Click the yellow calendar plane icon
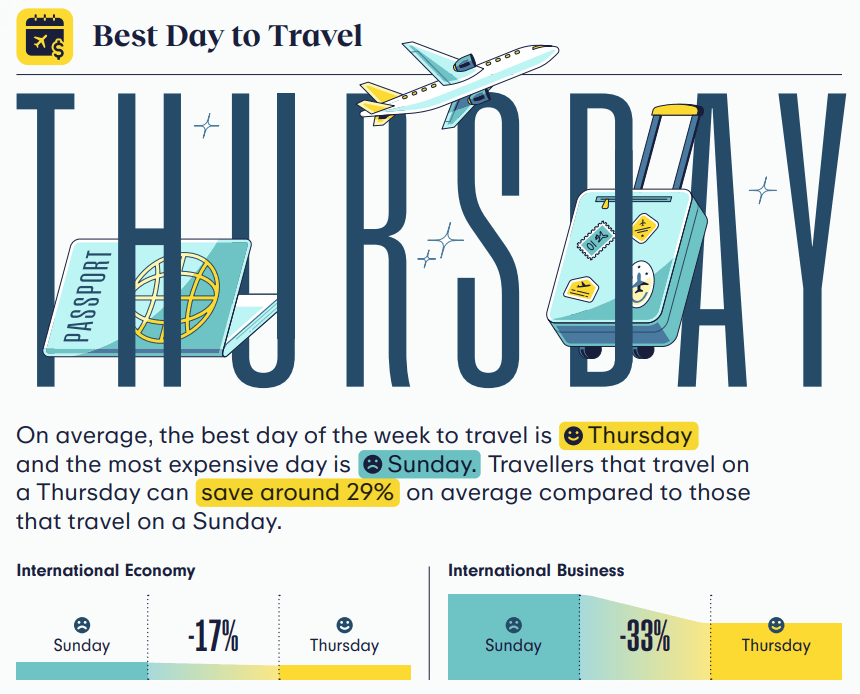This screenshot has width=860, height=694. click(x=44, y=36)
